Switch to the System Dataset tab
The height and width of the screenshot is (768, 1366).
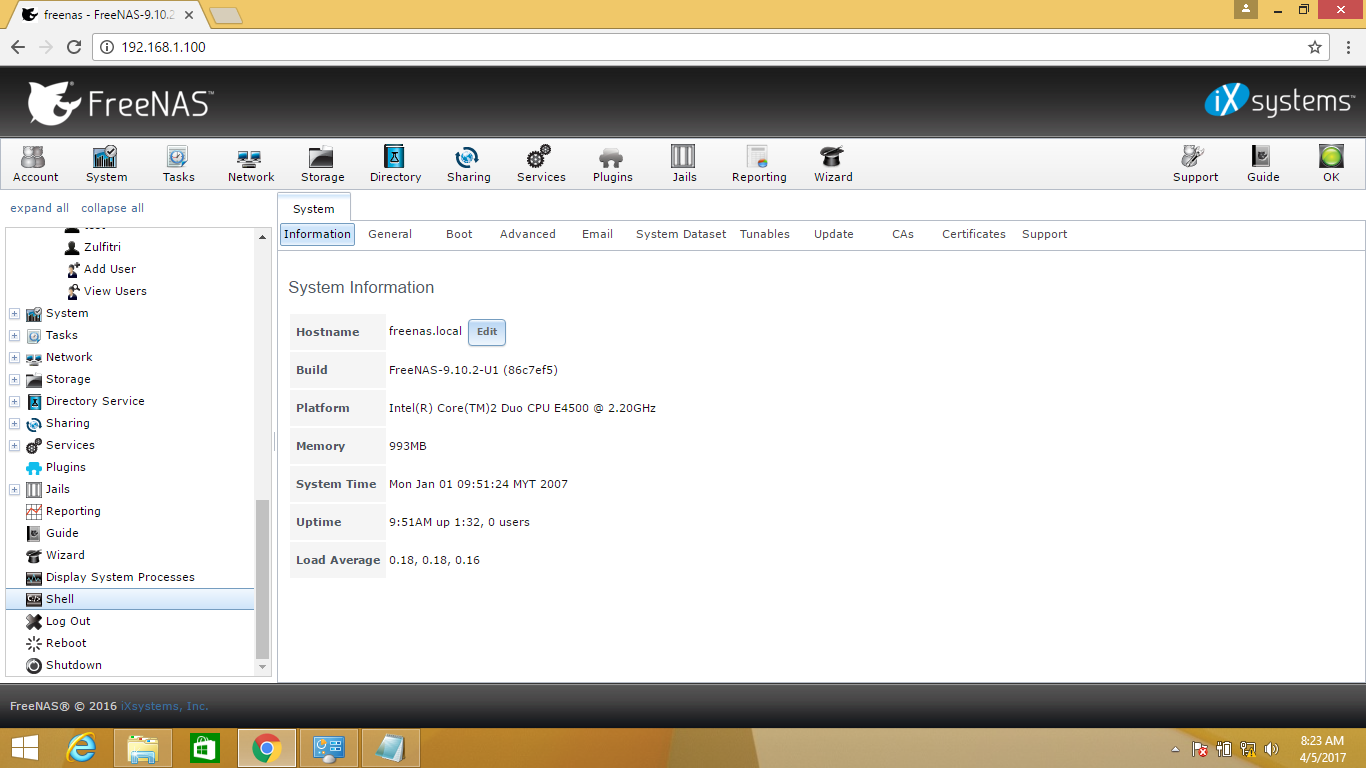[x=681, y=234]
